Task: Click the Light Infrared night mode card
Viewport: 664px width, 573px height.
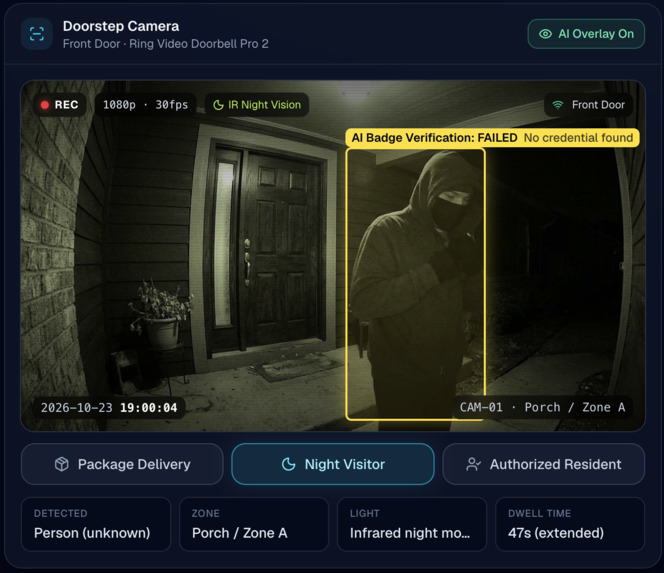Action: [x=412, y=524]
